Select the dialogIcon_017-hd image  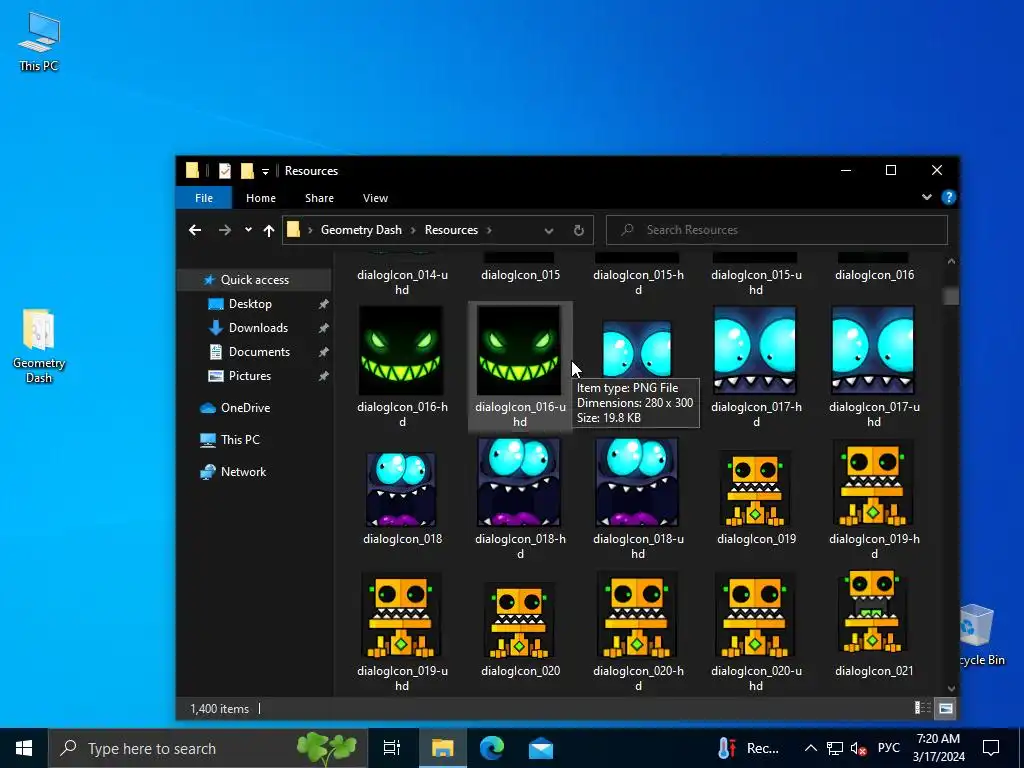click(x=755, y=351)
